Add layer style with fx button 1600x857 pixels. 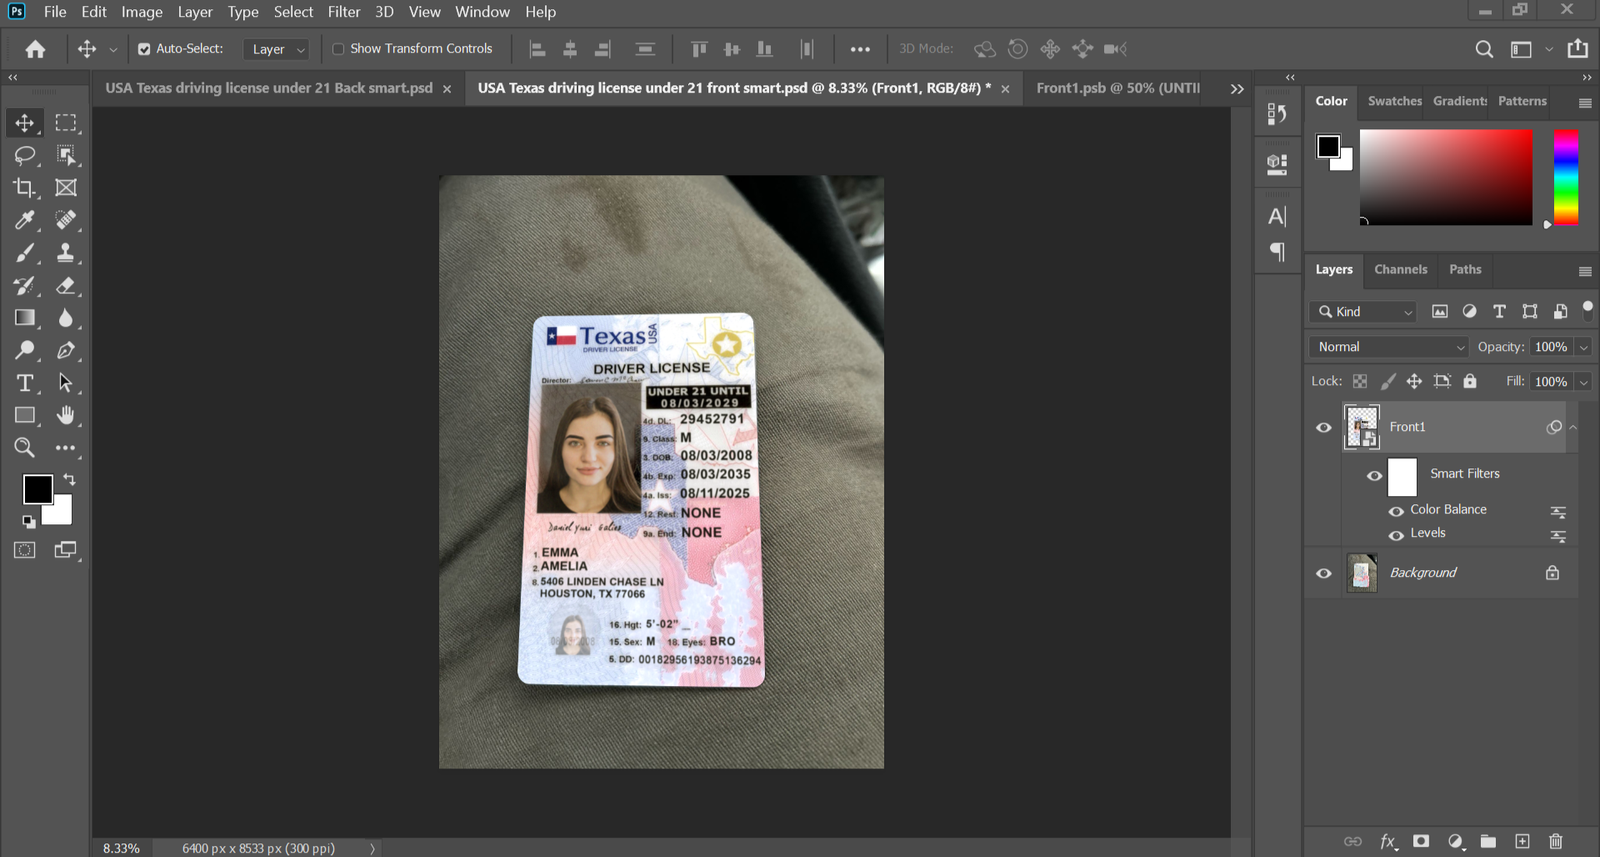pos(1388,842)
